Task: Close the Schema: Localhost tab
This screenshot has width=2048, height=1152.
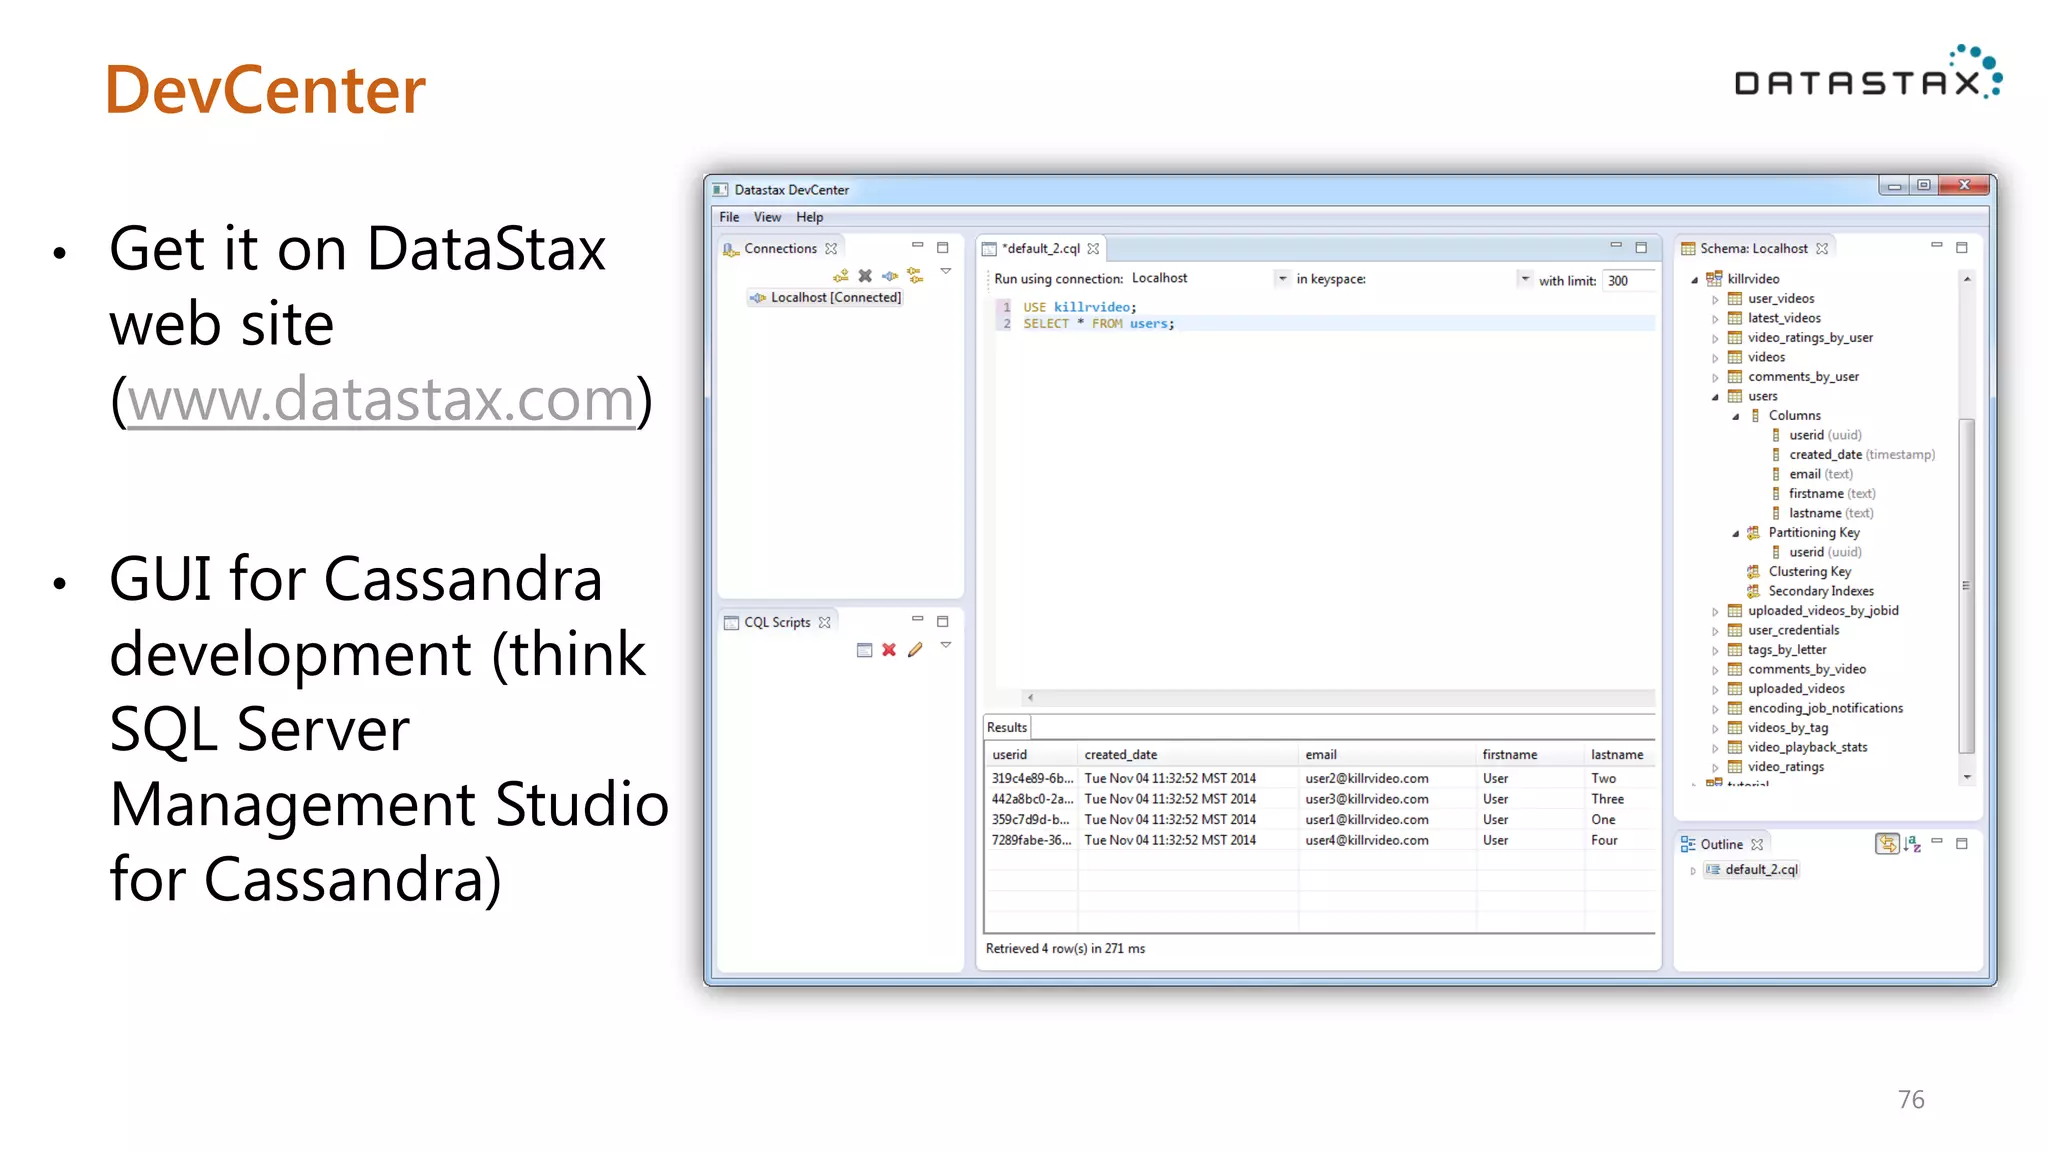Action: (x=1822, y=249)
